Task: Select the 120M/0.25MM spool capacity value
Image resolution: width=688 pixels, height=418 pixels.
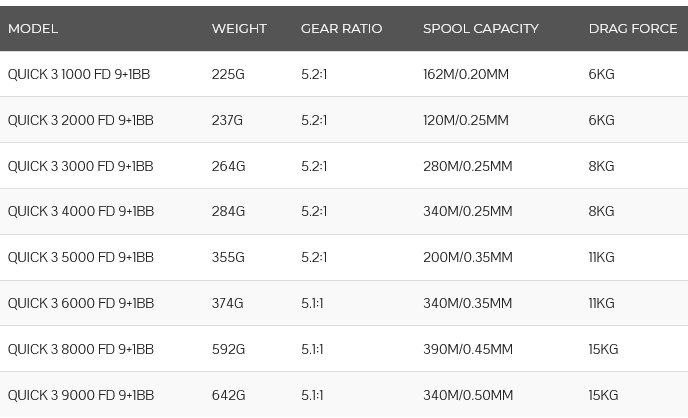Action: 466,121
